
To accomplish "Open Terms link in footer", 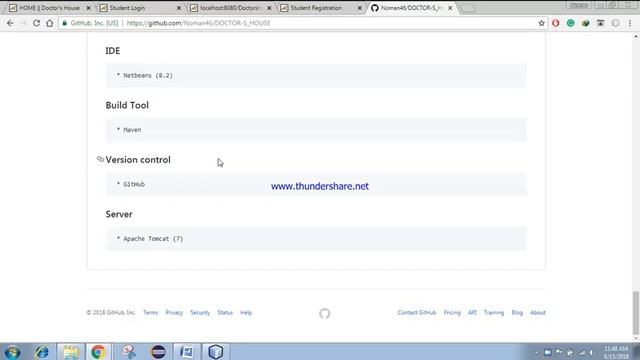I will 150,313.
